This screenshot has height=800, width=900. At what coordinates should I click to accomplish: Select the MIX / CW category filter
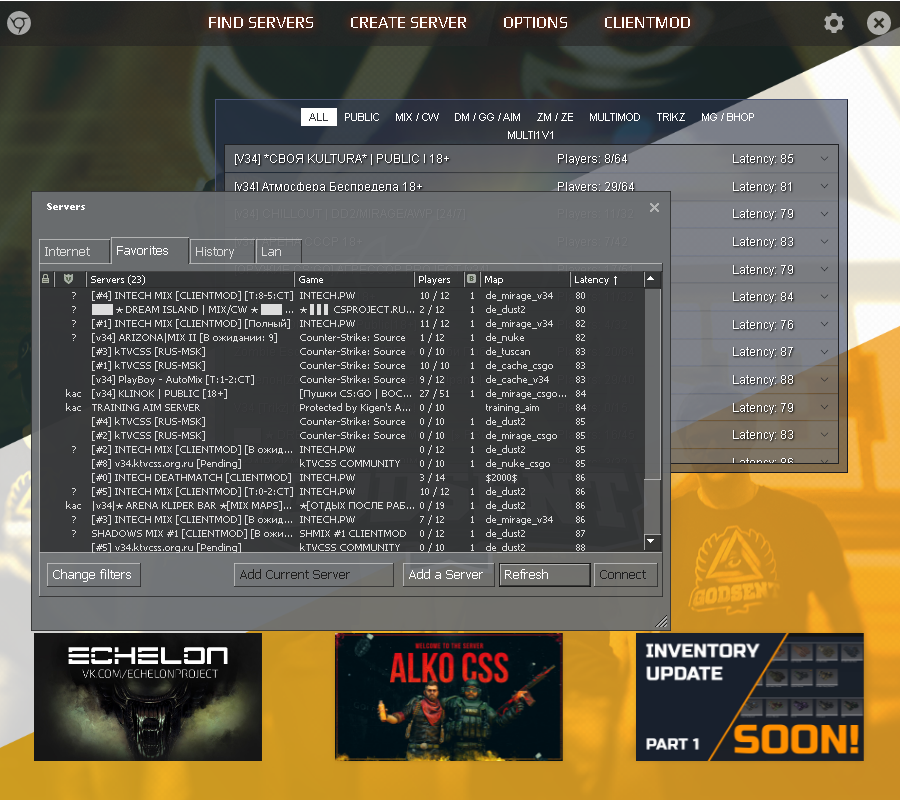click(417, 117)
